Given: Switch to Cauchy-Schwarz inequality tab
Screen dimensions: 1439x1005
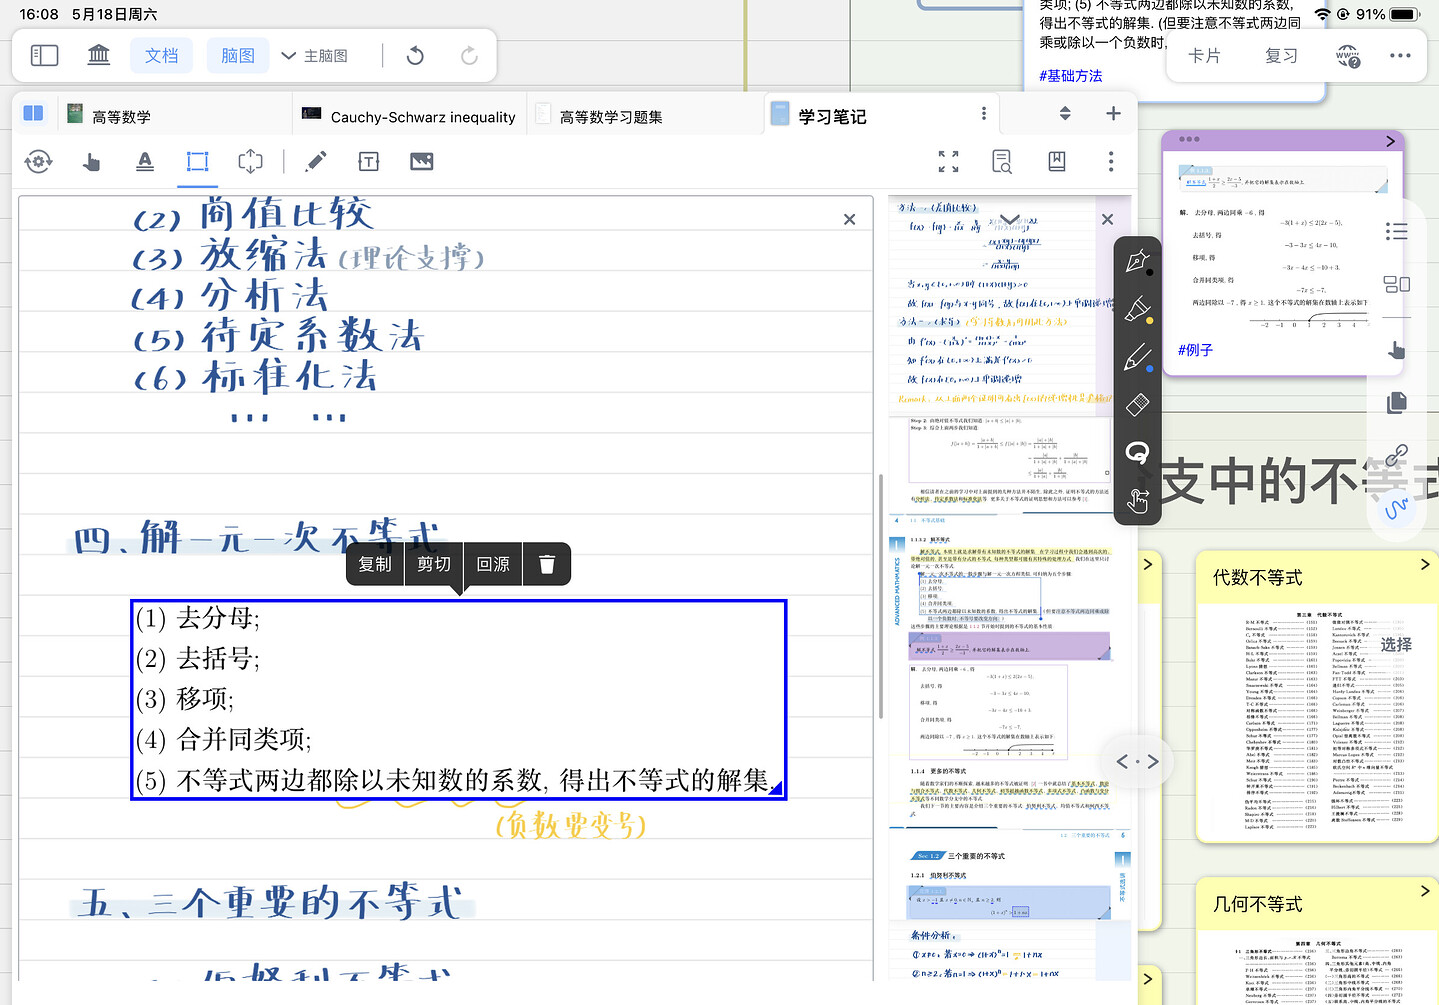Looking at the screenshot, I should coord(409,116).
